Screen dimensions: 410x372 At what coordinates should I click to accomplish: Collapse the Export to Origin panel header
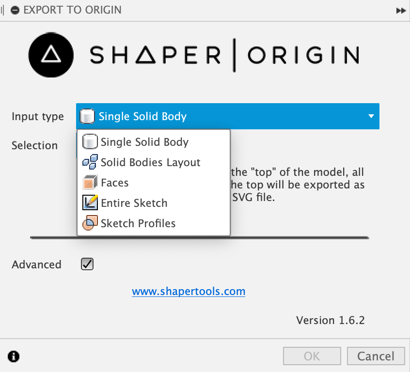pyautogui.click(x=15, y=10)
